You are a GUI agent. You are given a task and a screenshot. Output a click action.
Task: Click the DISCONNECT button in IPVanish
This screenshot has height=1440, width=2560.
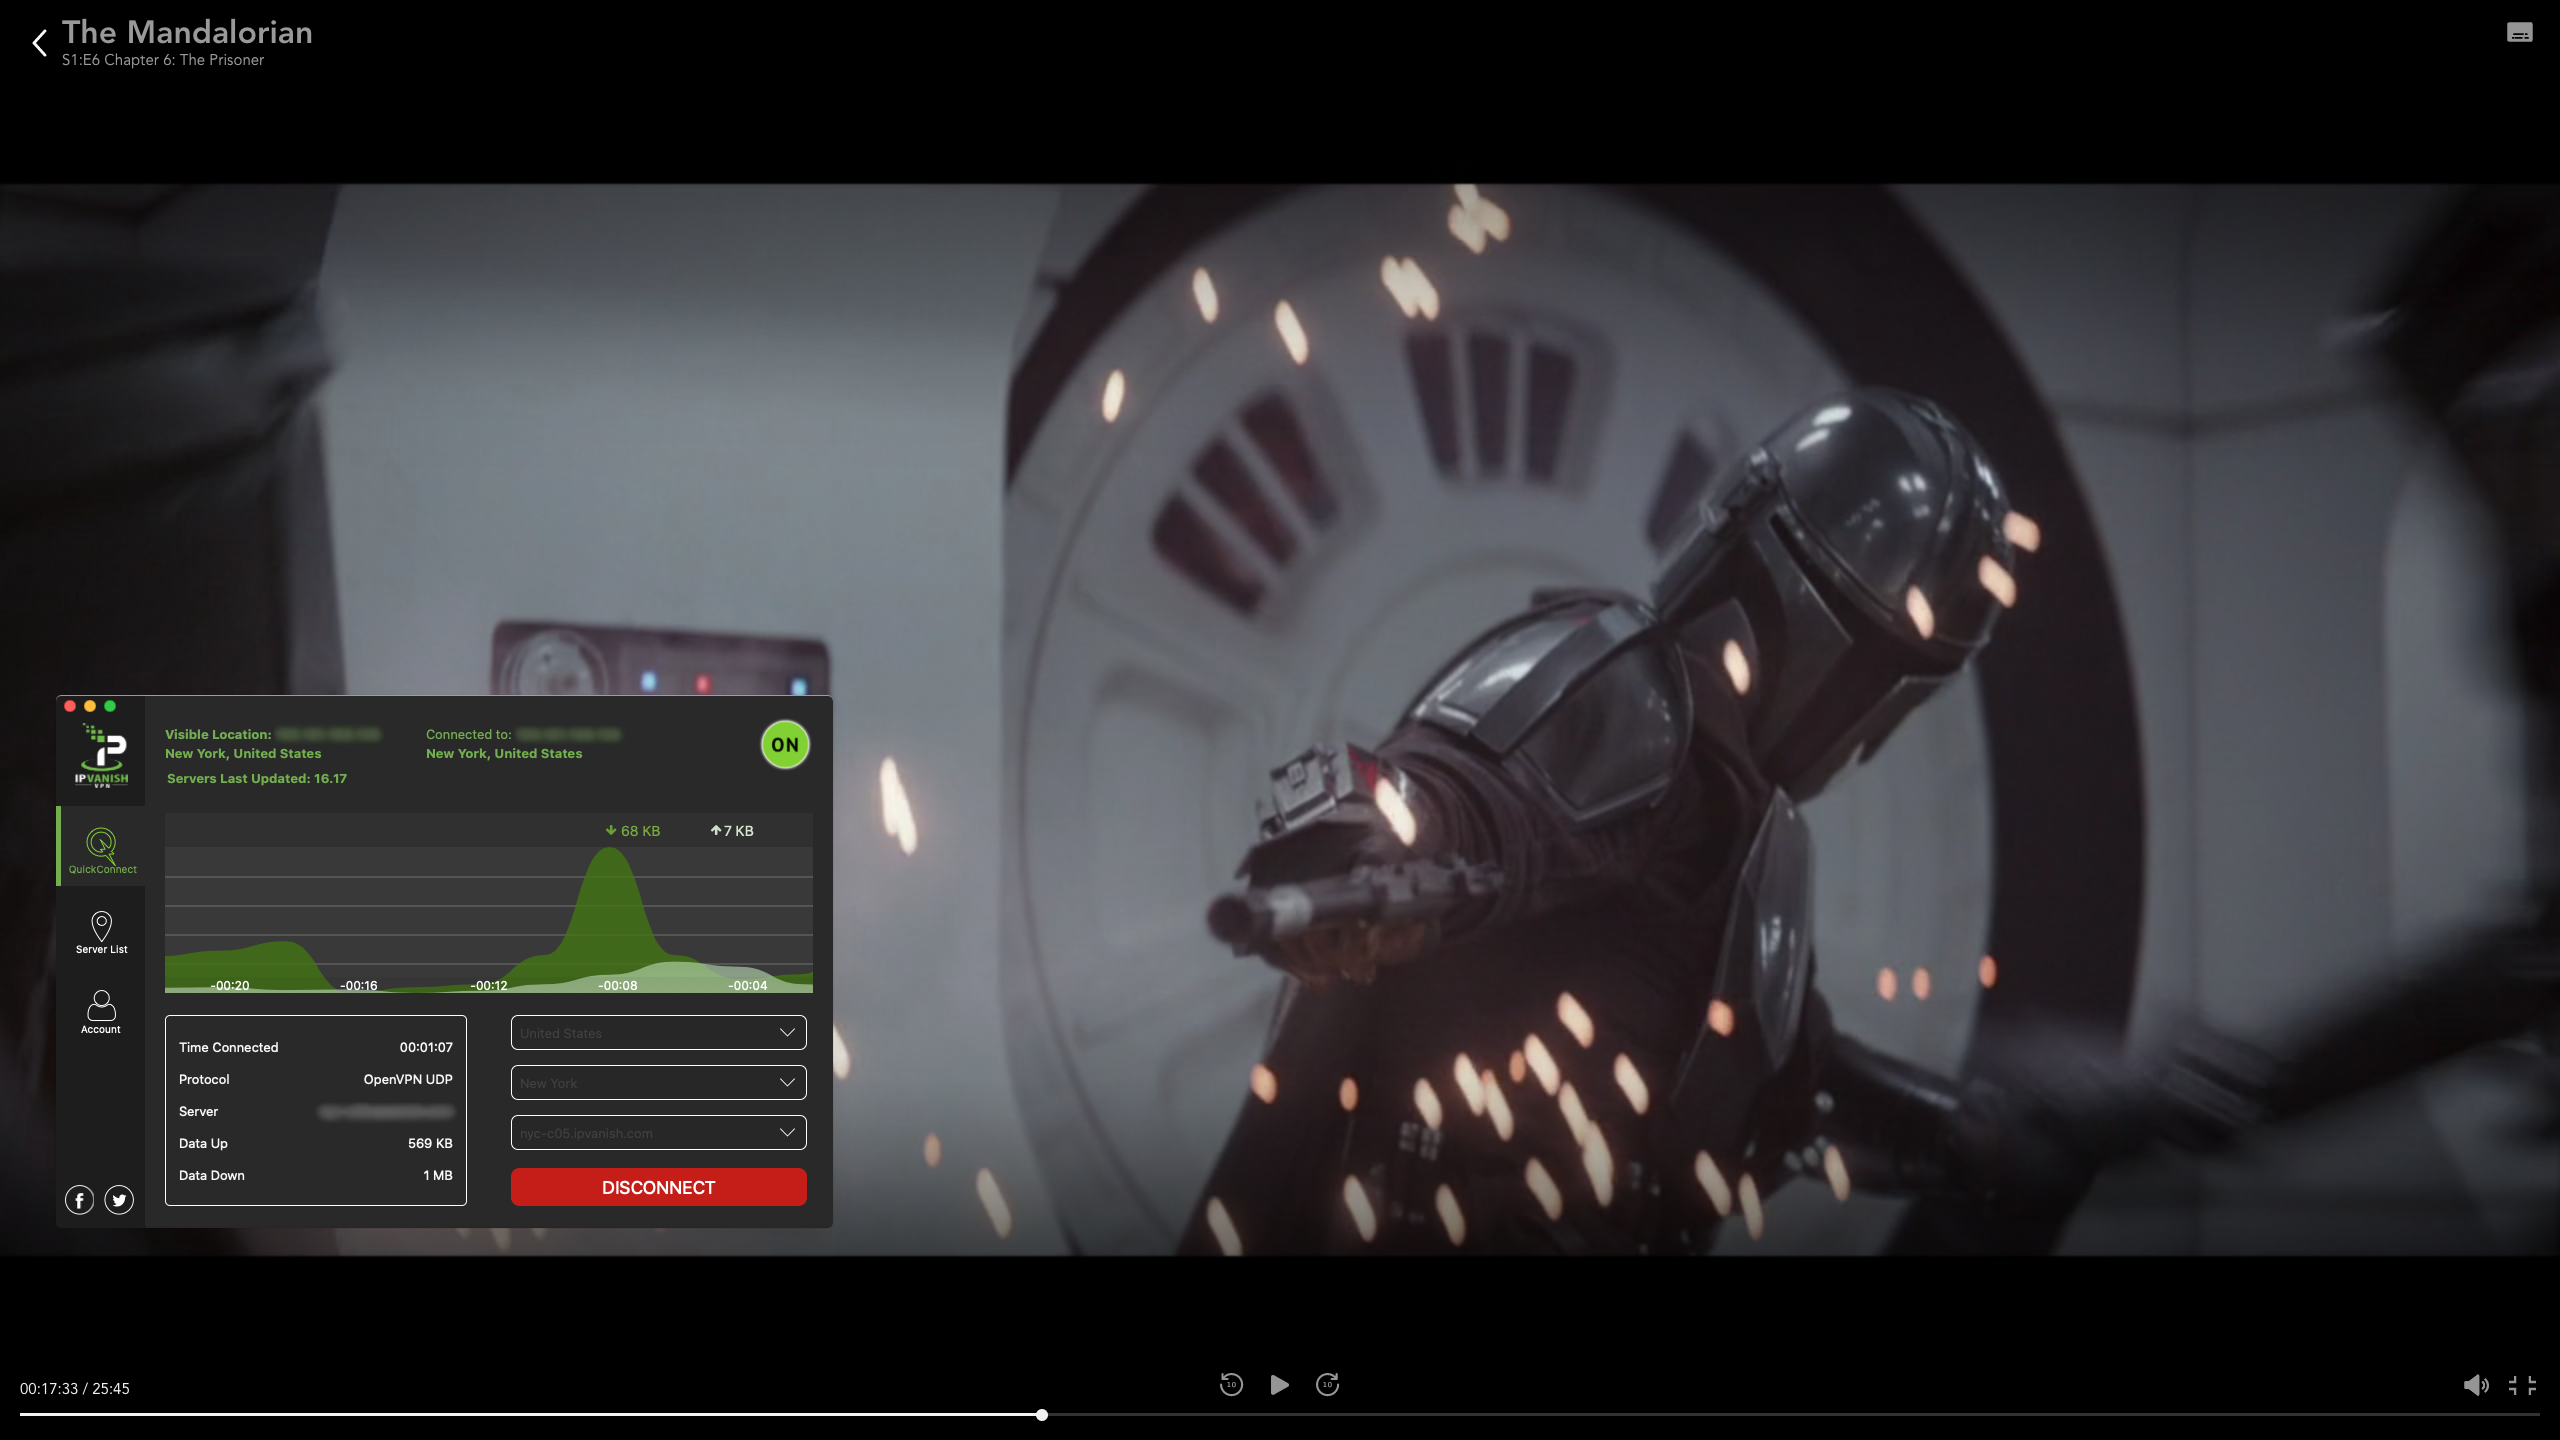[658, 1187]
